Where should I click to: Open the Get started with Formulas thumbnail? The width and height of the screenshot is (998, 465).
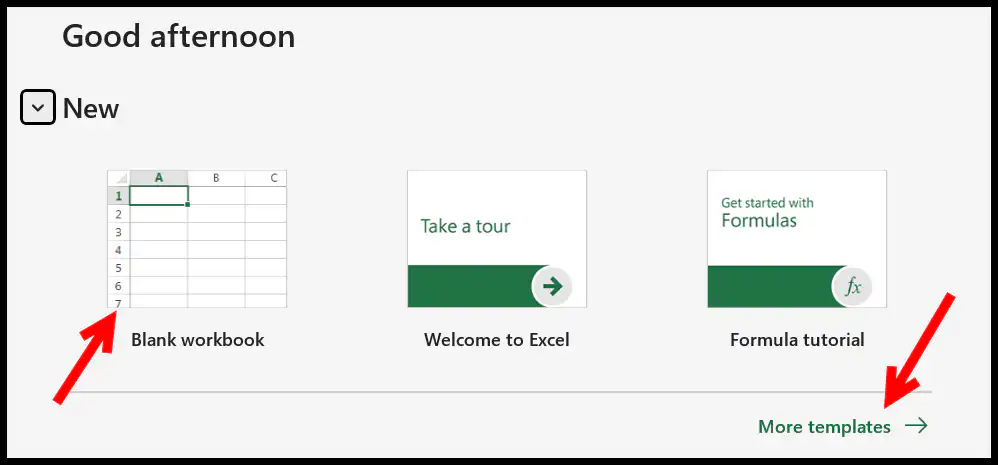click(x=797, y=239)
